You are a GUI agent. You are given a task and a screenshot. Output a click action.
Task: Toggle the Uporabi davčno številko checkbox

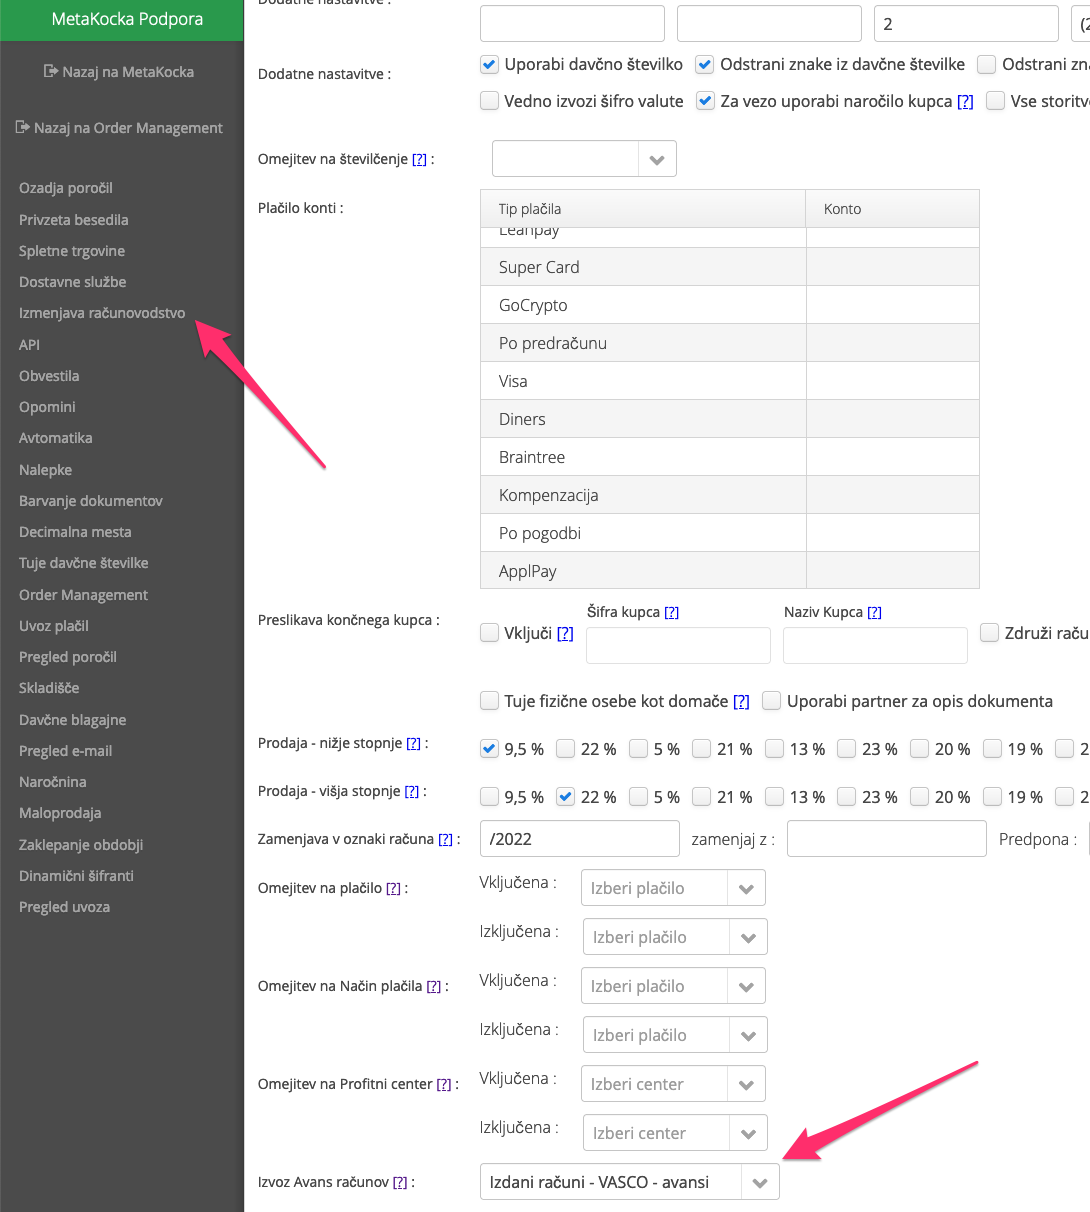click(x=489, y=65)
